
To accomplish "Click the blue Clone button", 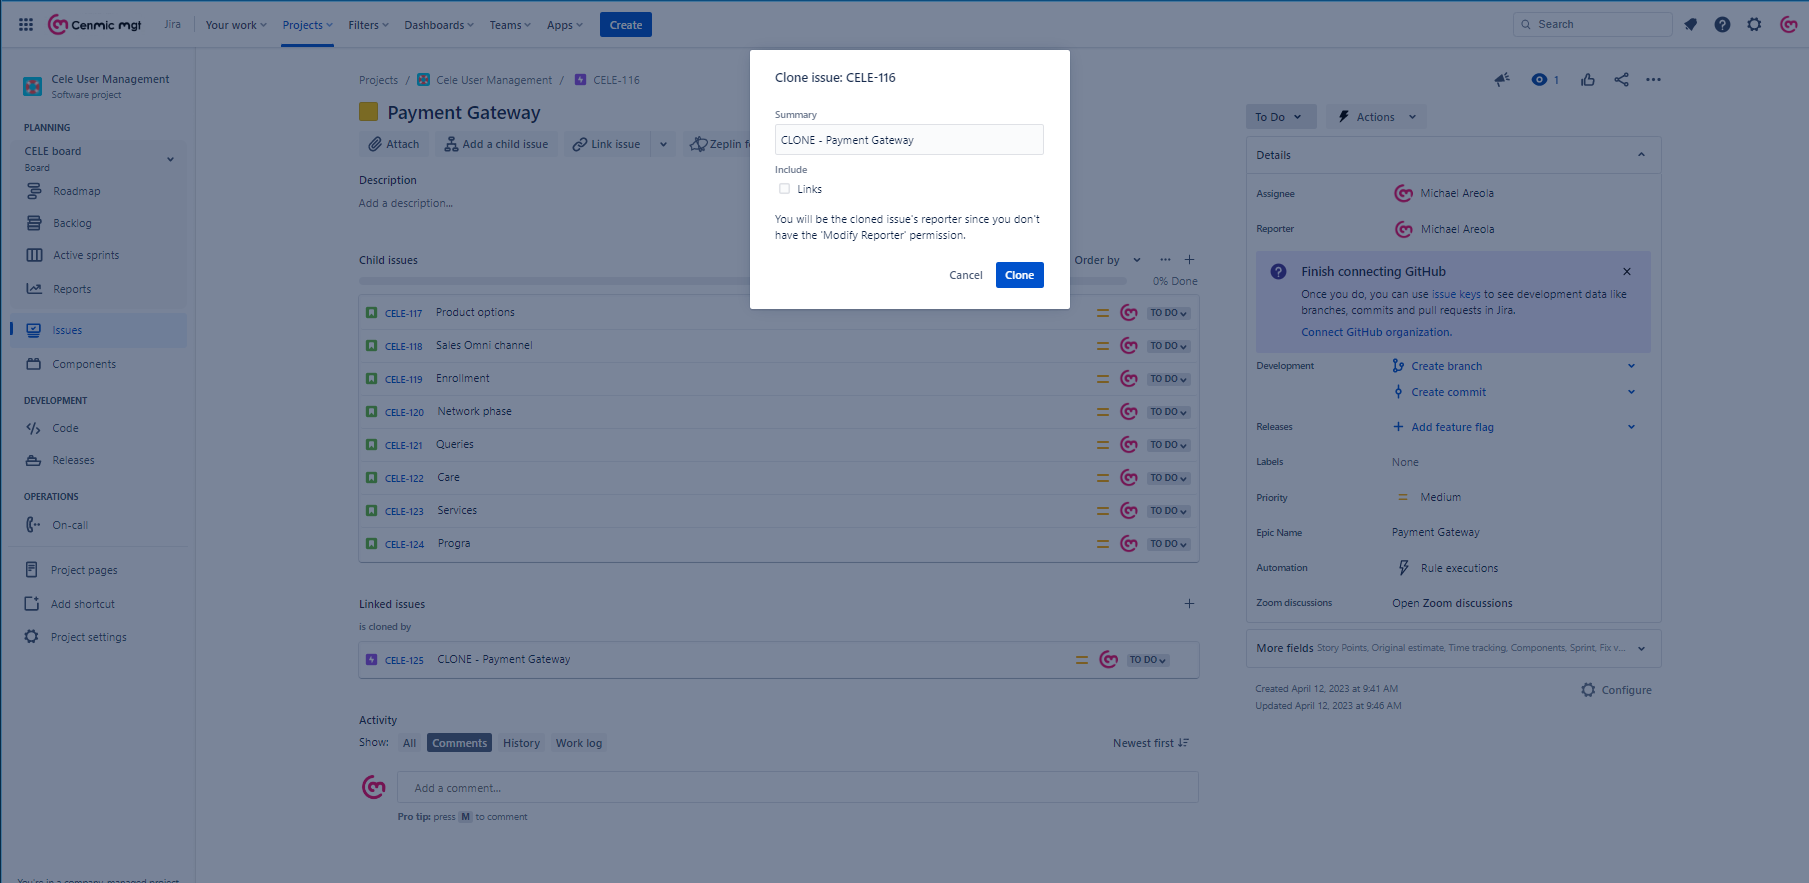I will point(1019,275).
